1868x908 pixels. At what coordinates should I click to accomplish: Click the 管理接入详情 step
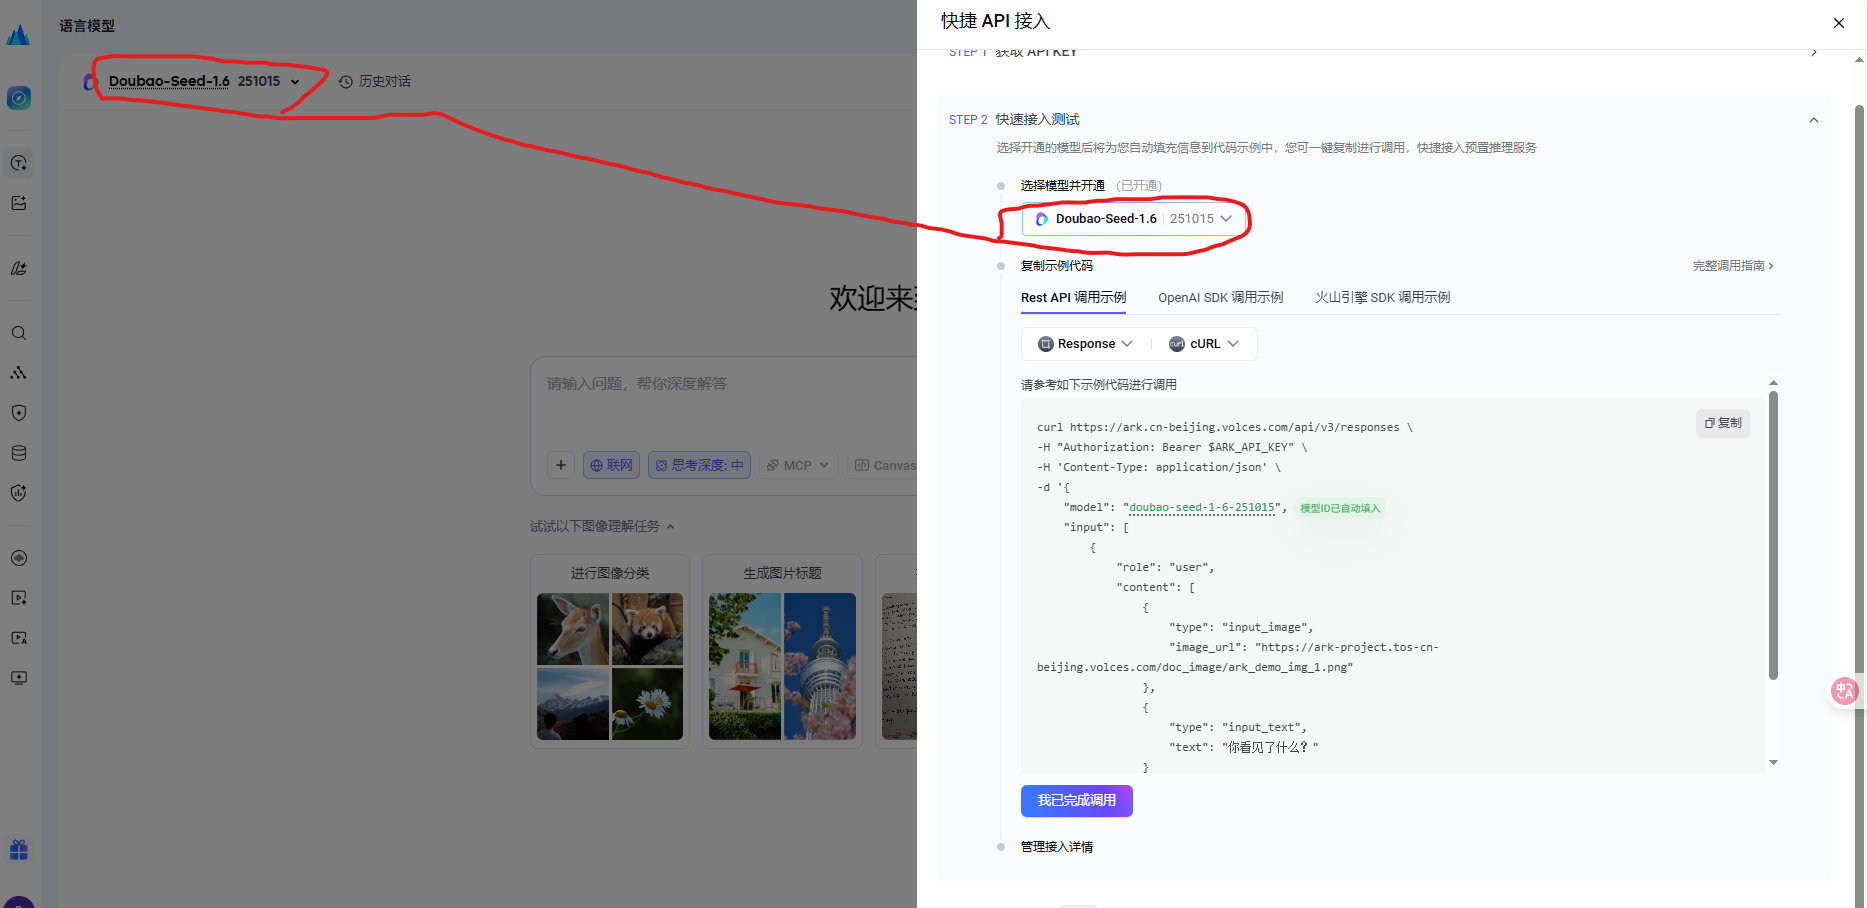tap(1056, 847)
